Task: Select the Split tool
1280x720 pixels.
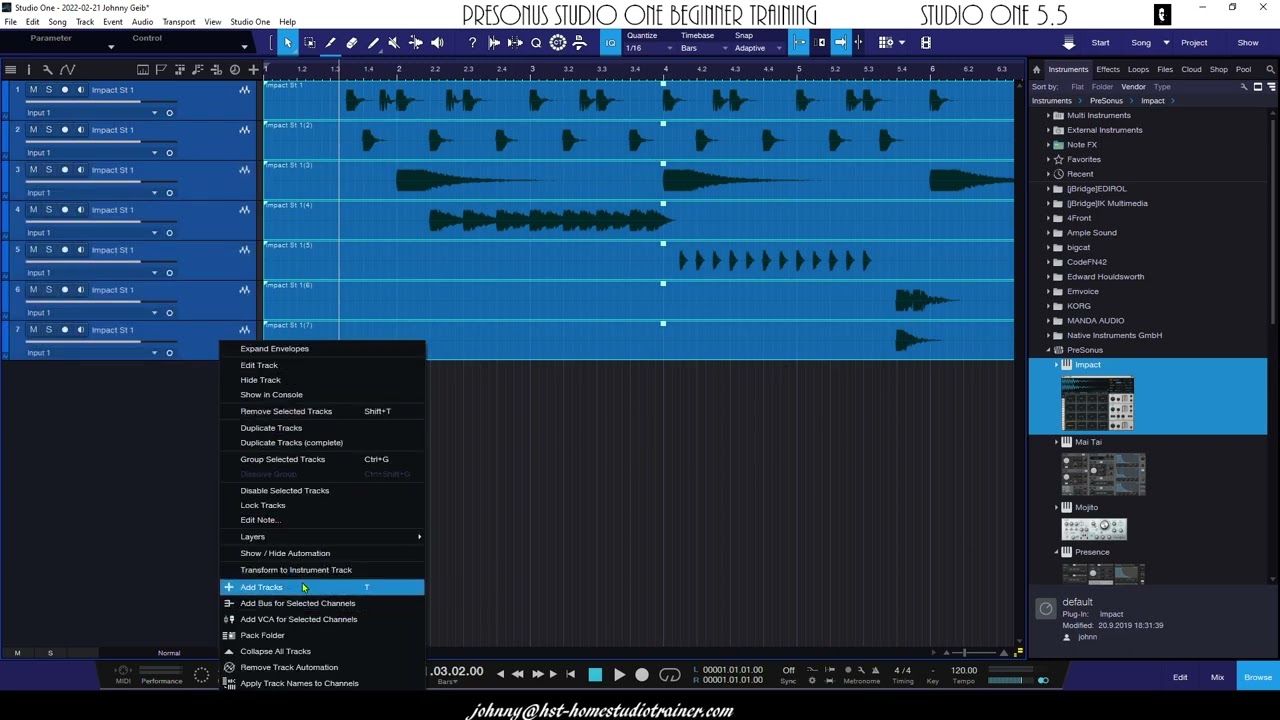Action: click(x=330, y=43)
